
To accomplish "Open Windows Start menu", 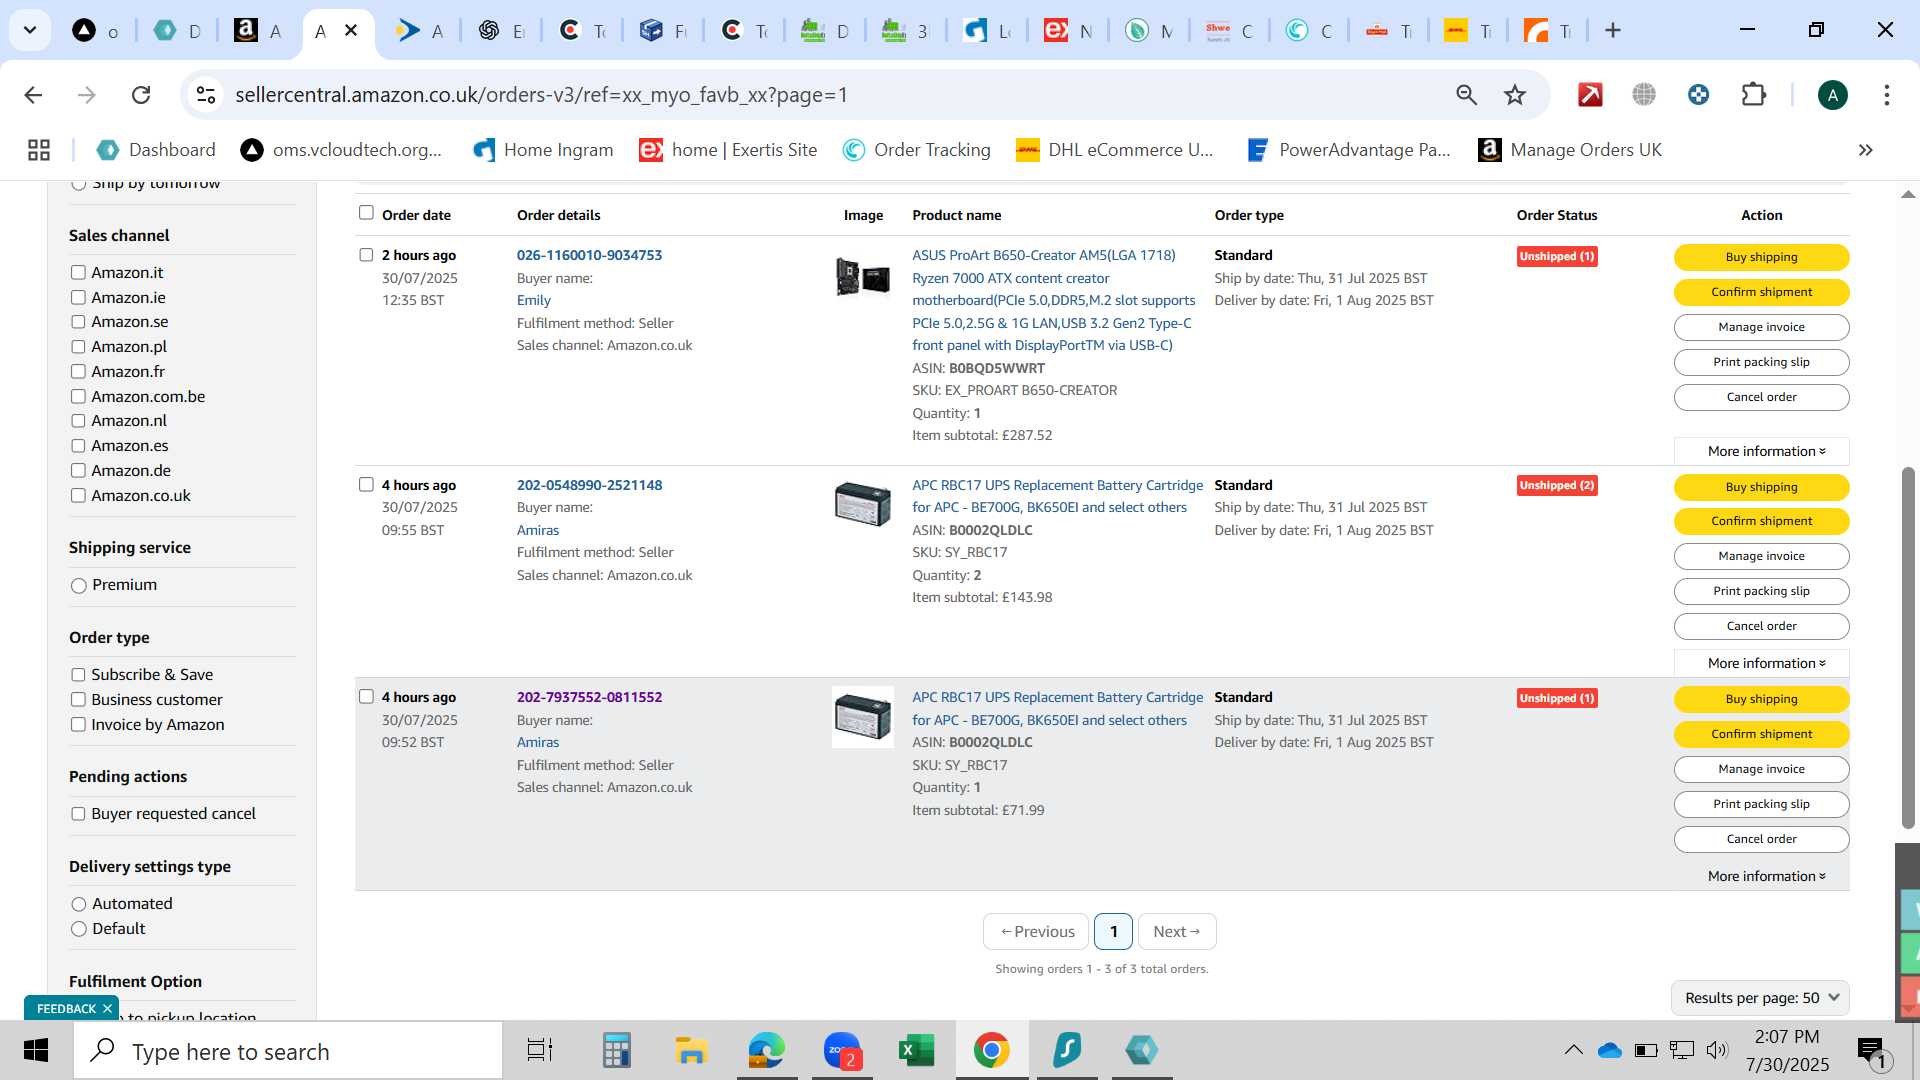I will (x=36, y=1051).
